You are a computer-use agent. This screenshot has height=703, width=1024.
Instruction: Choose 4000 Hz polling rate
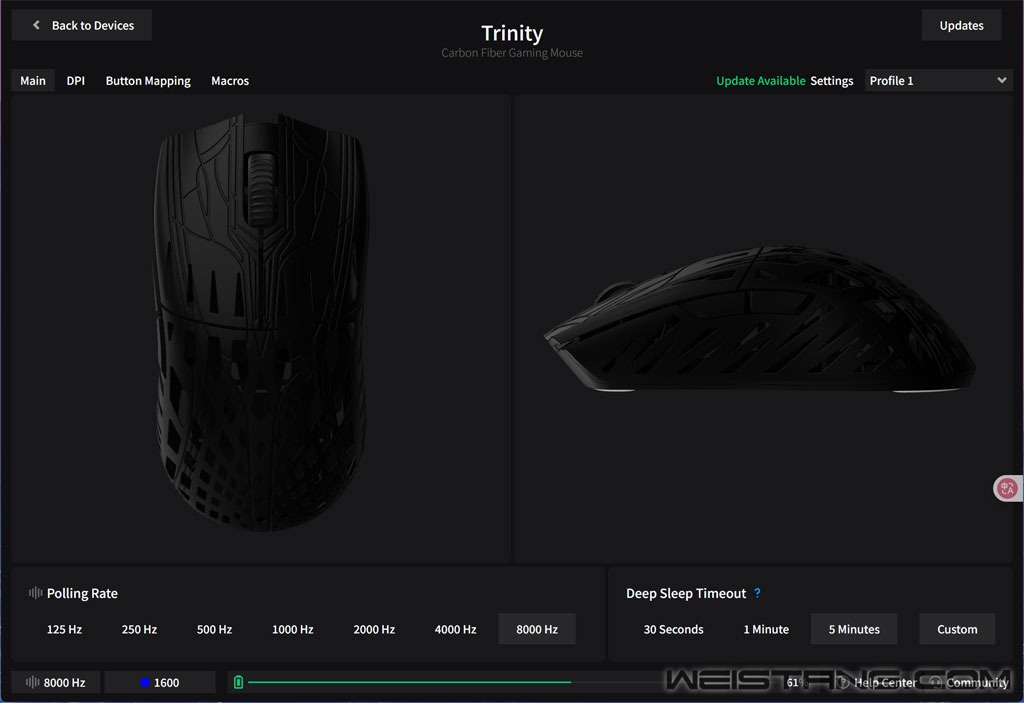(455, 629)
